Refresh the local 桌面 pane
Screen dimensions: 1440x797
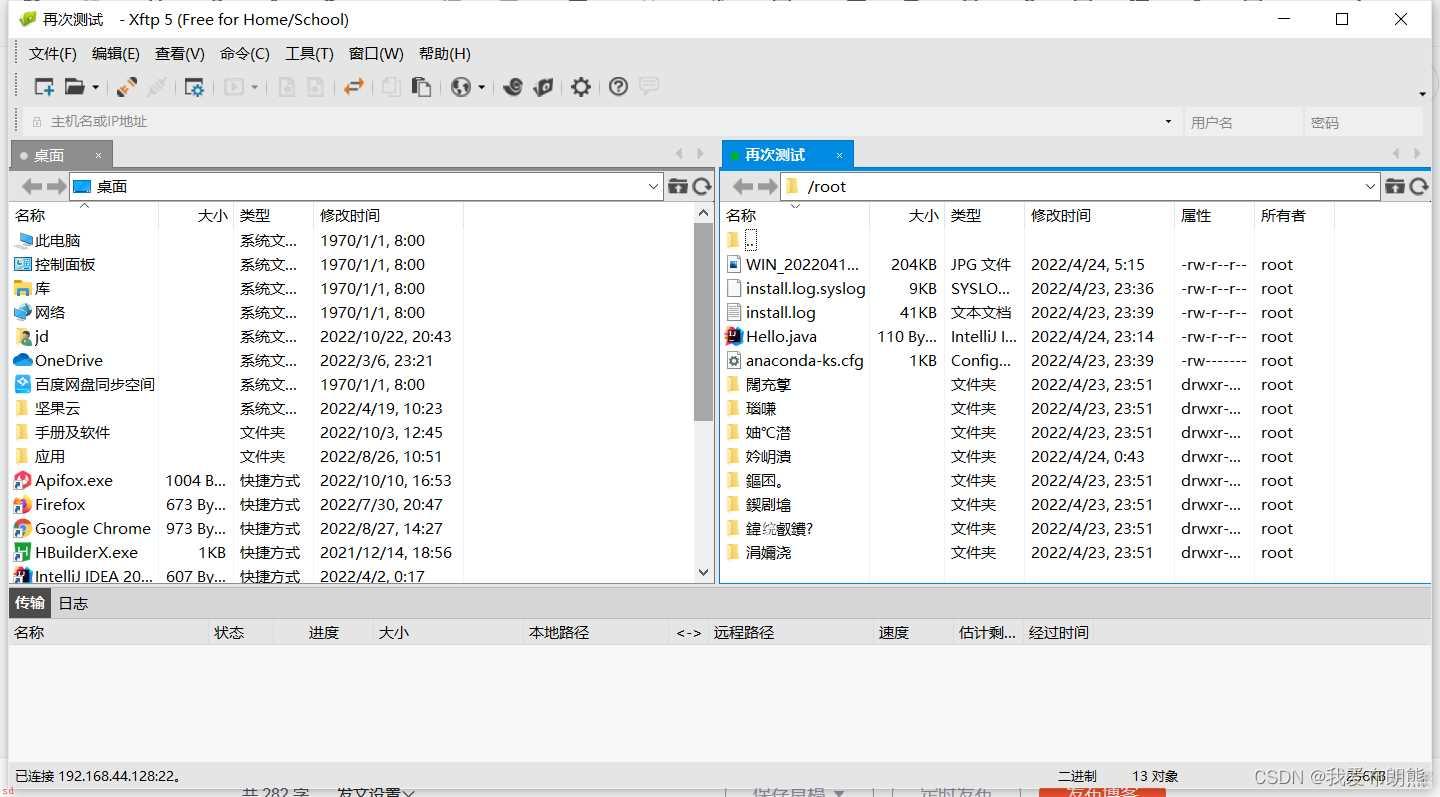702,186
